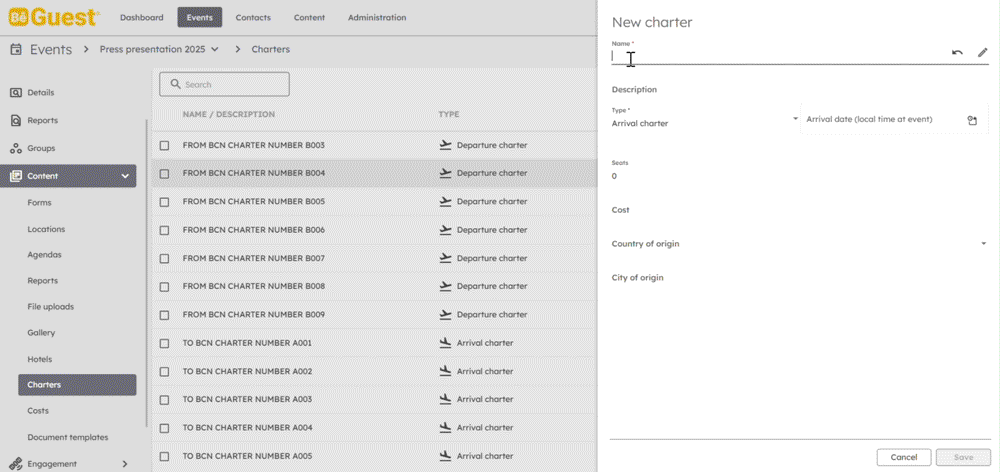
Task: Click the Engagement sidebar icon
Action: point(16,464)
